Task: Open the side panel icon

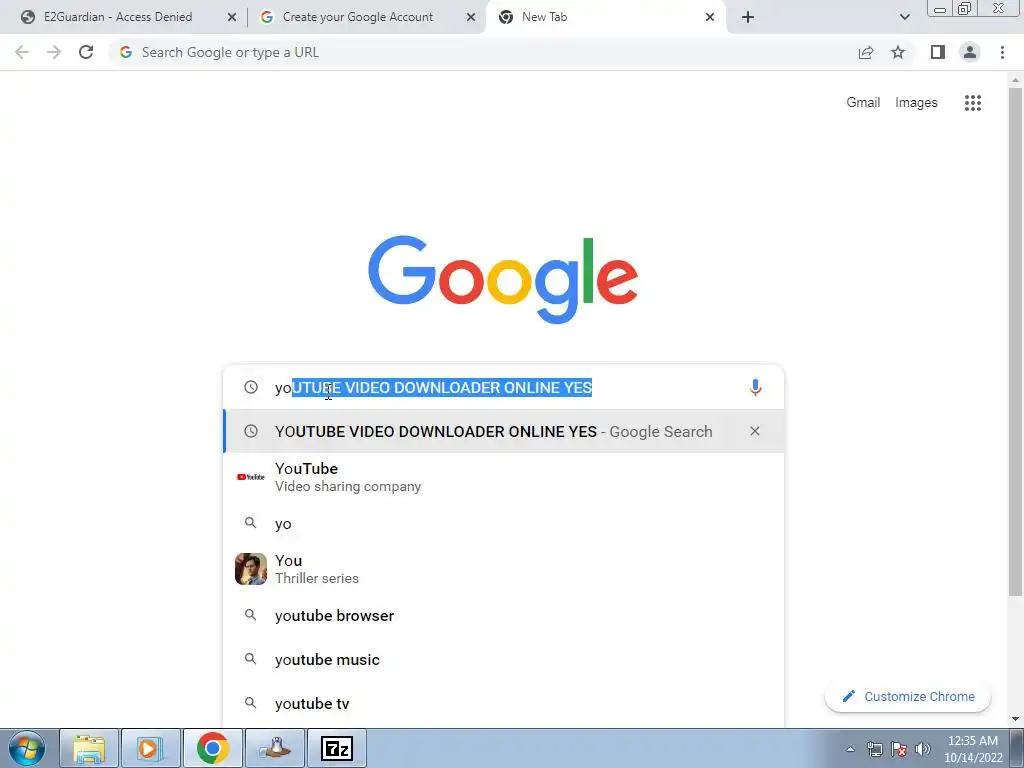Action: (x=938, y=52)
